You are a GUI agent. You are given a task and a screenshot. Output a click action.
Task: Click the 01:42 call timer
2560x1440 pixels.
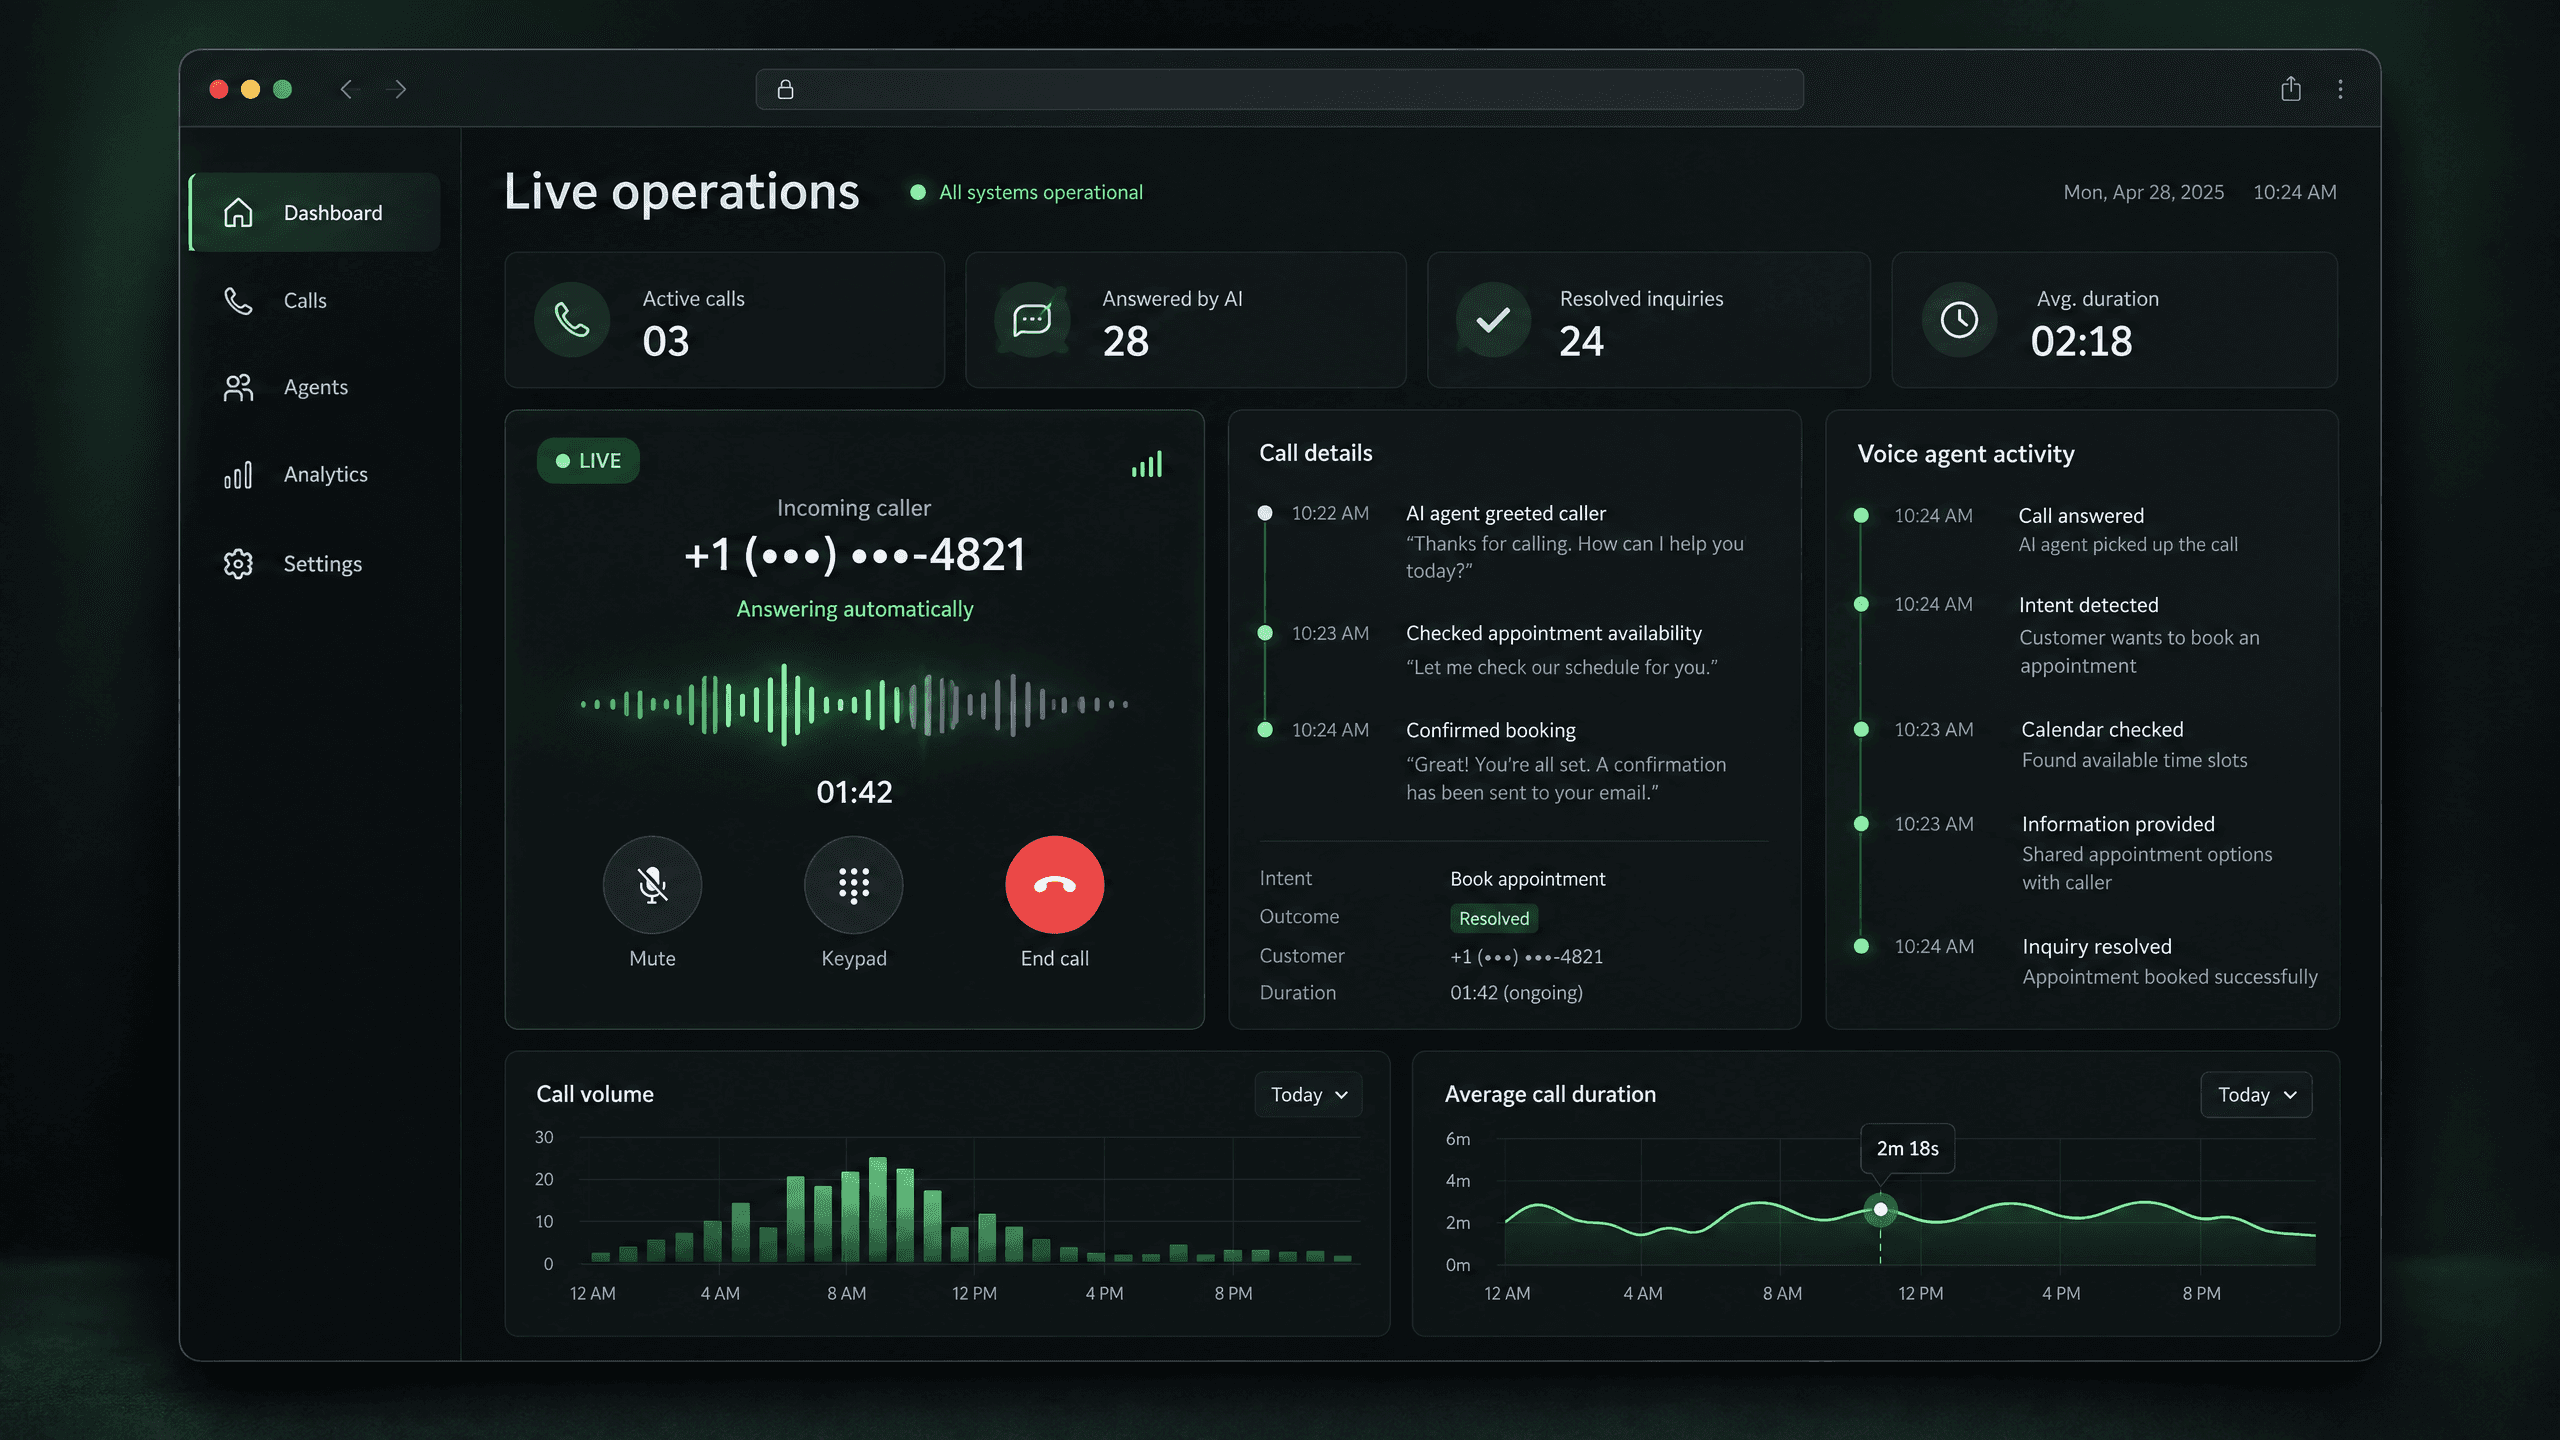tap(854, 792)
